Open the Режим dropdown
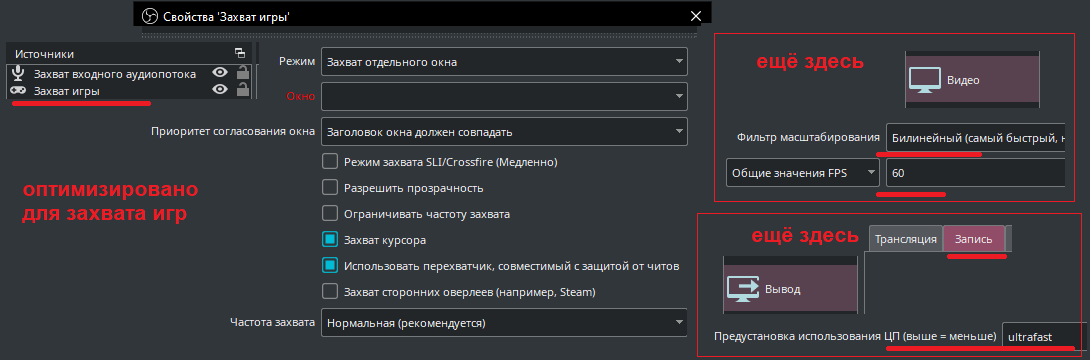The image size is (1090, 360). tap(504, 62)
